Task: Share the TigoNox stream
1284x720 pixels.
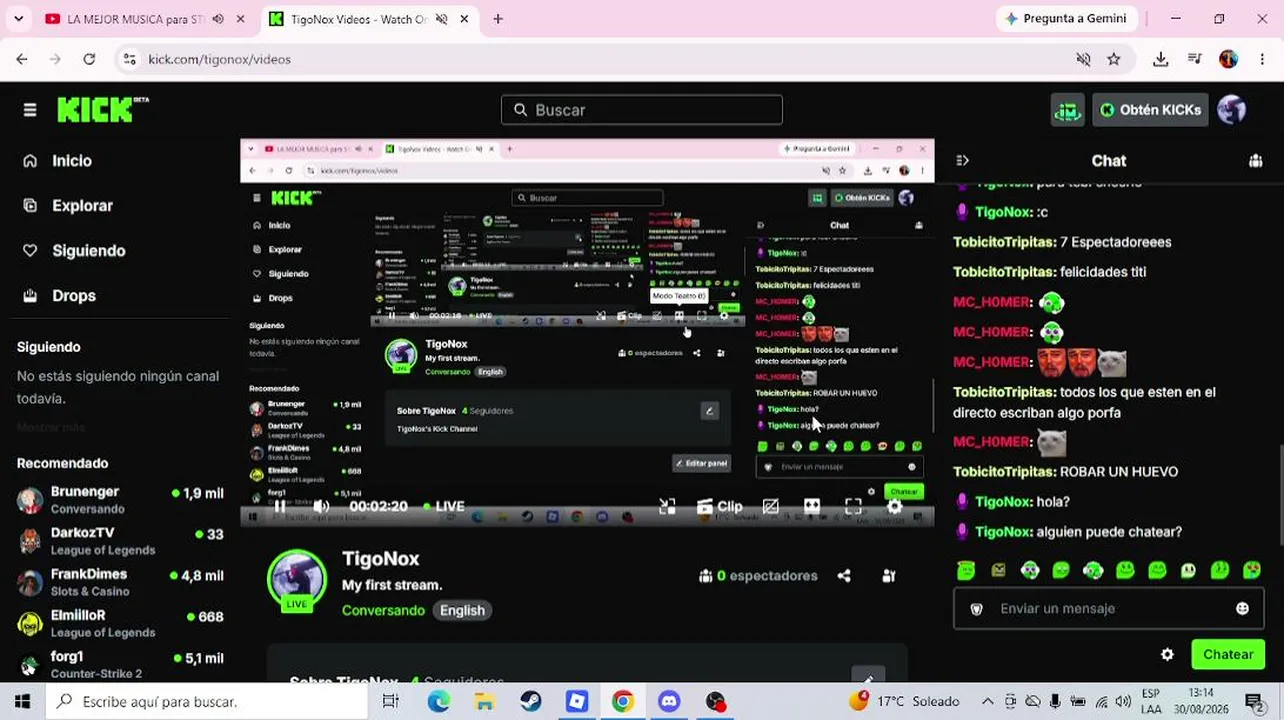Action: click(x=844, y=576)
